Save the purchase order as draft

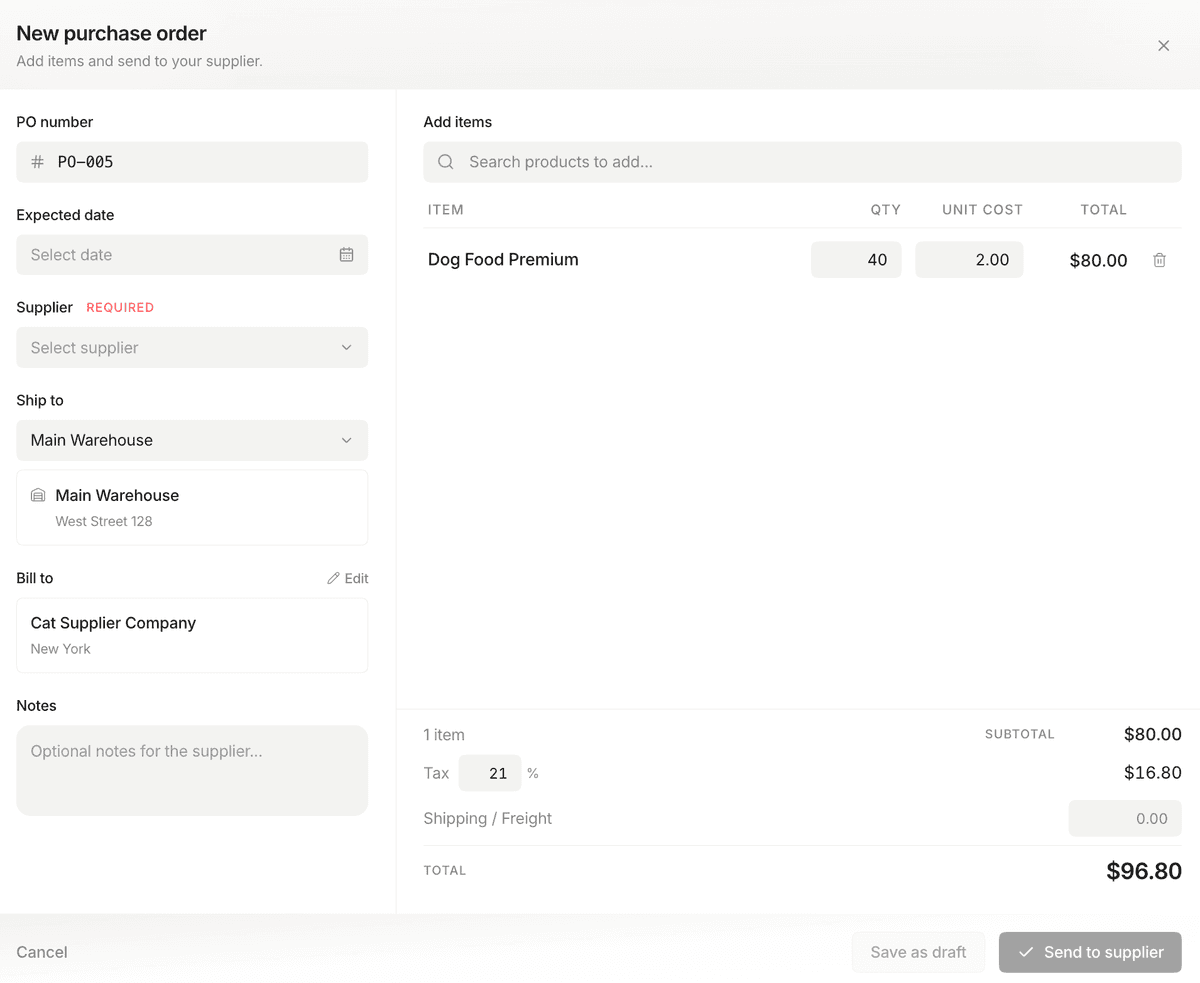point(918,952)
